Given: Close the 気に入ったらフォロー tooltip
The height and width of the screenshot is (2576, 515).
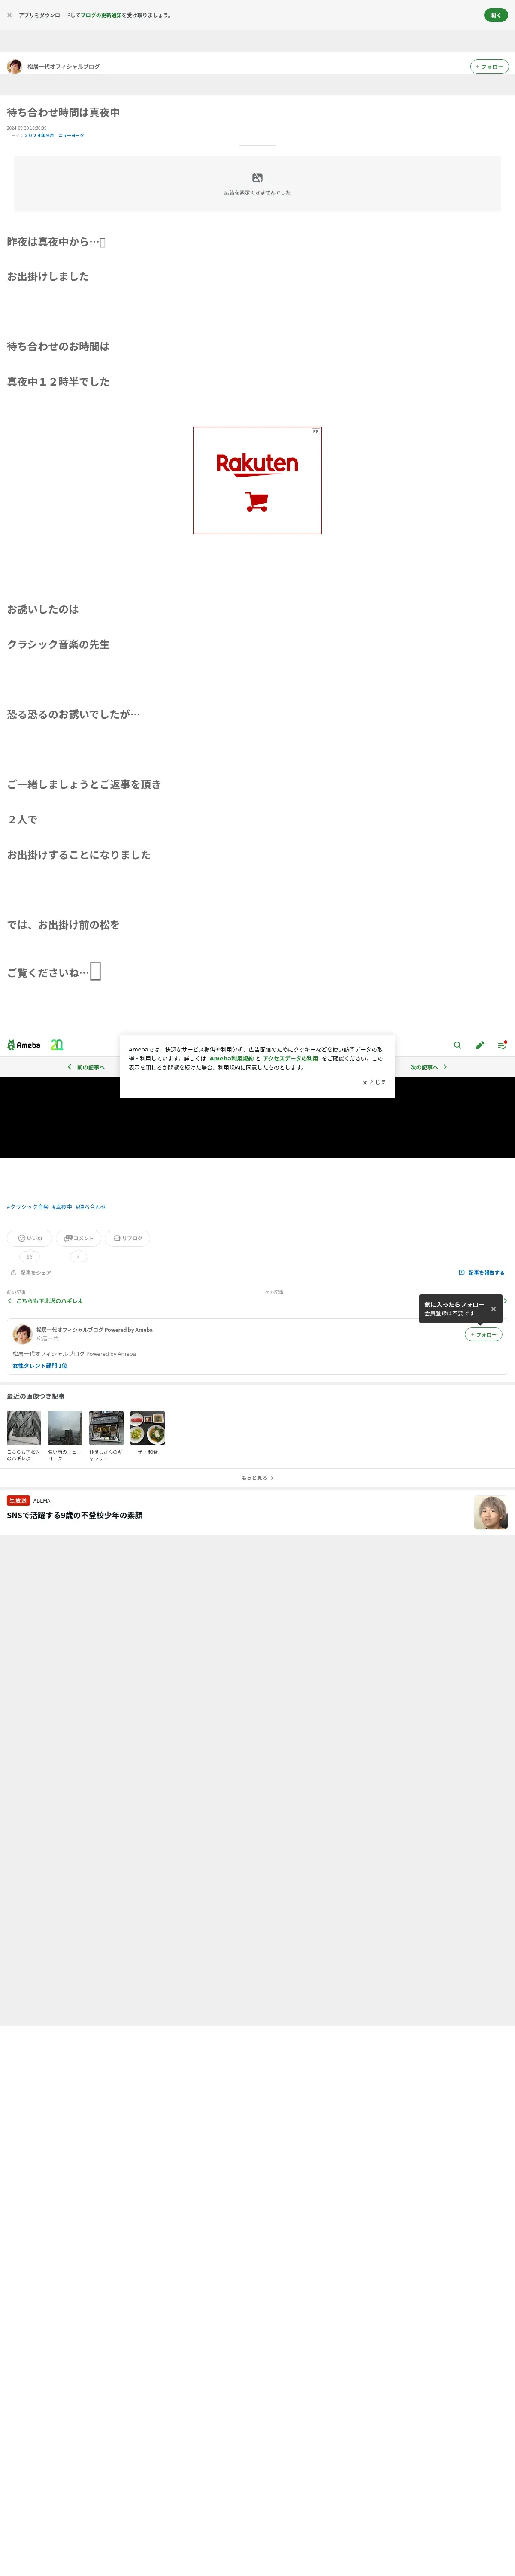Looking at the screenshot, I should 493,1309.
